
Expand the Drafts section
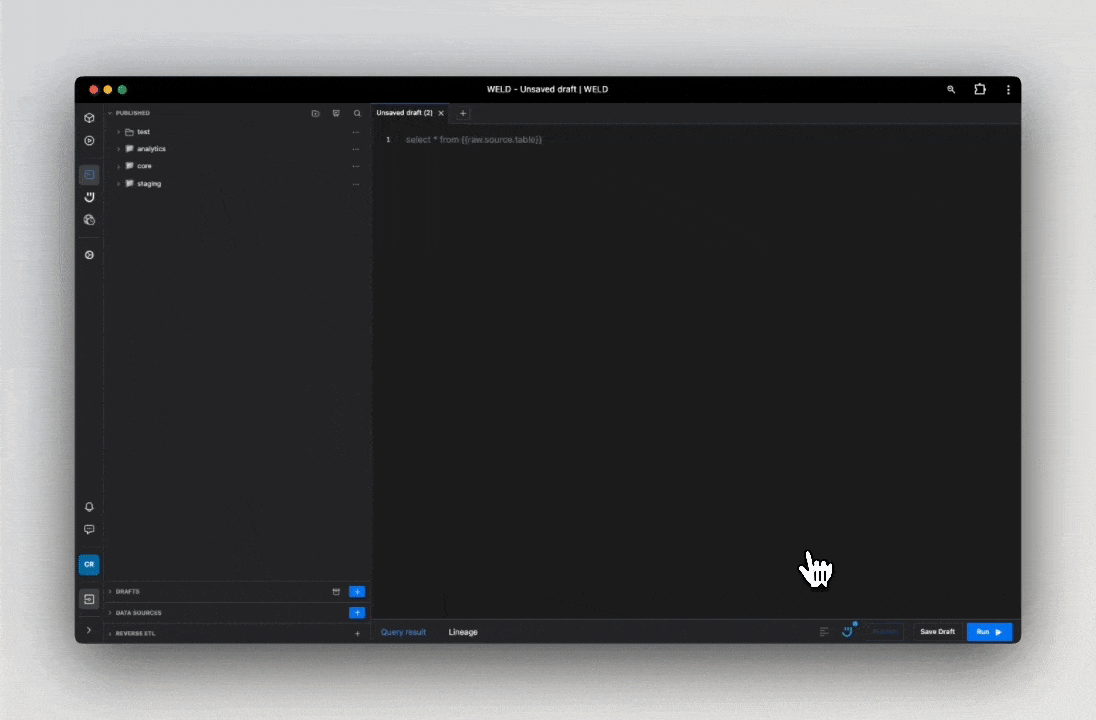pyautogui.click(x=110, y=592)
